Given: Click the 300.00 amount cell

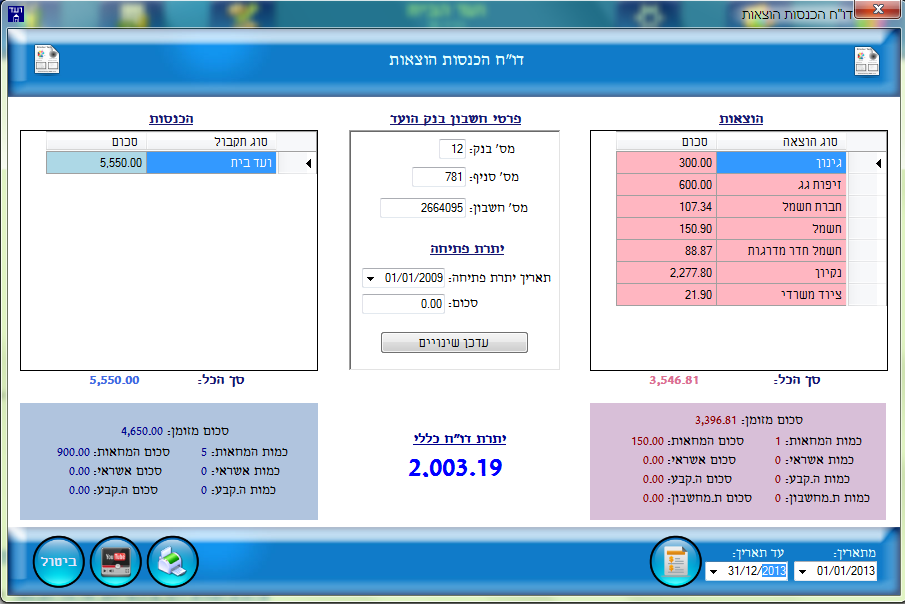Looking at the screenshot, I should [667, 163].
